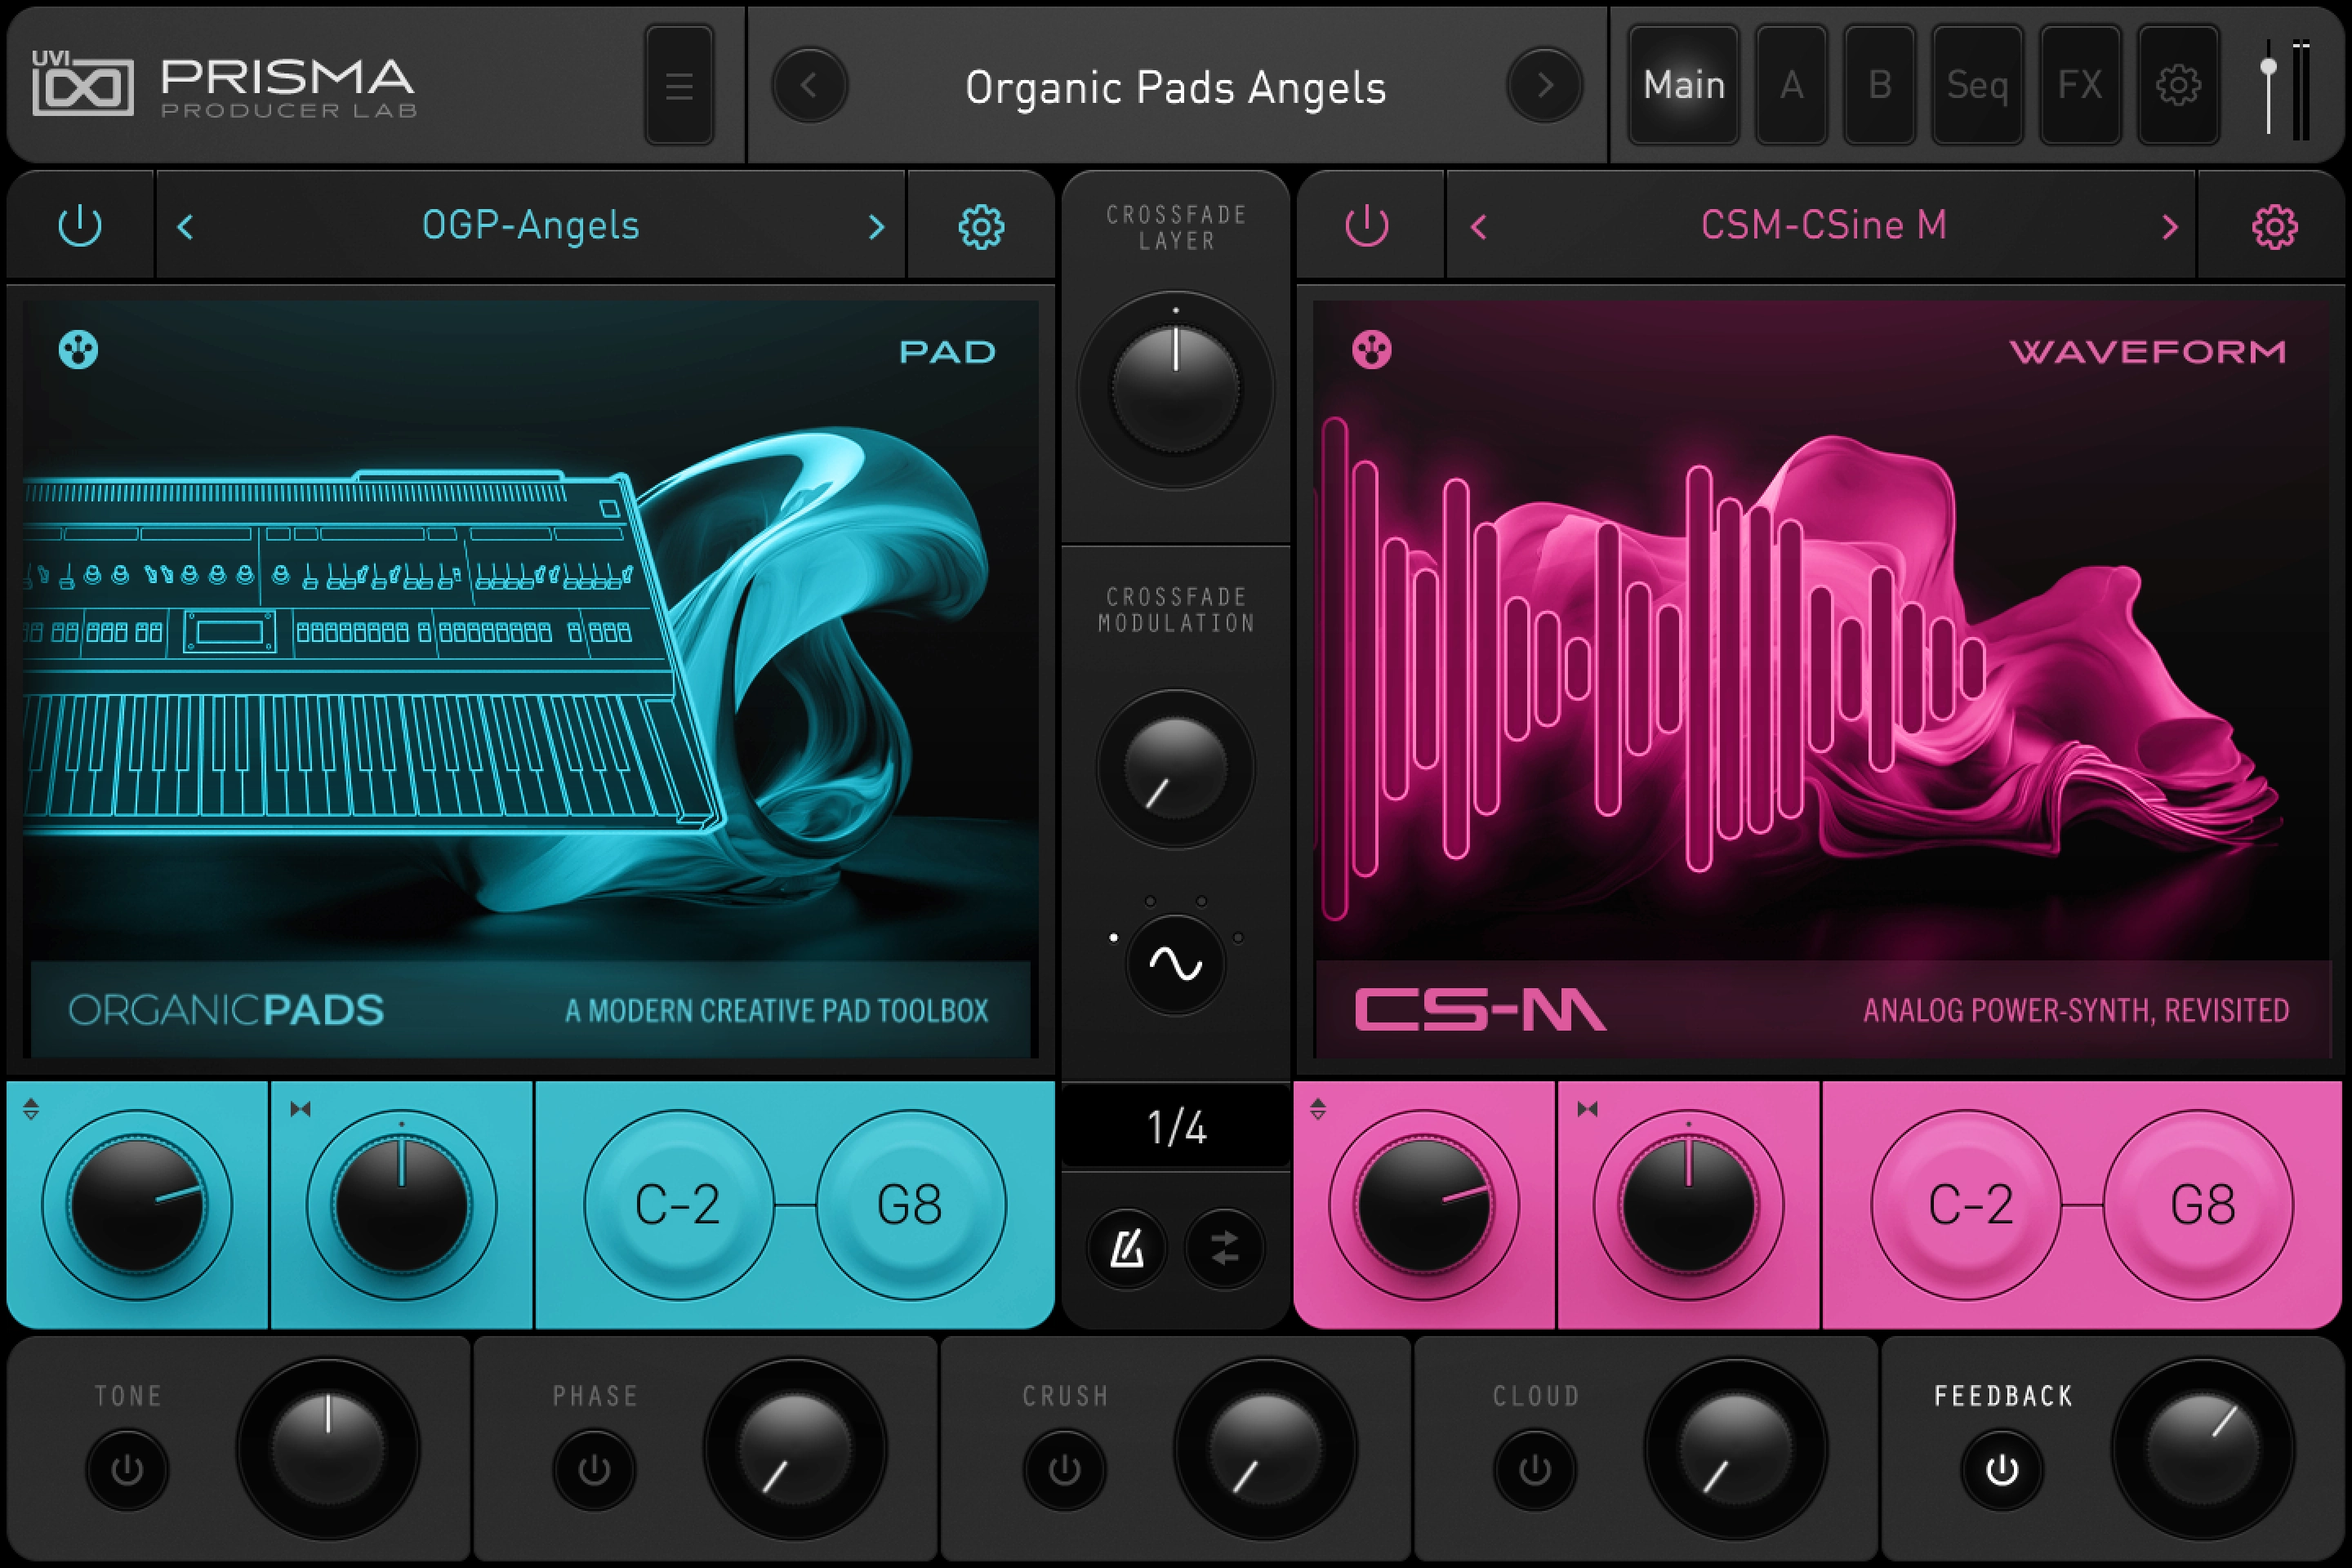The height and width of the screenshot is (1568, 2352).
Task: Adjust the cyan layer pan knob
Action: [402, 1205]
